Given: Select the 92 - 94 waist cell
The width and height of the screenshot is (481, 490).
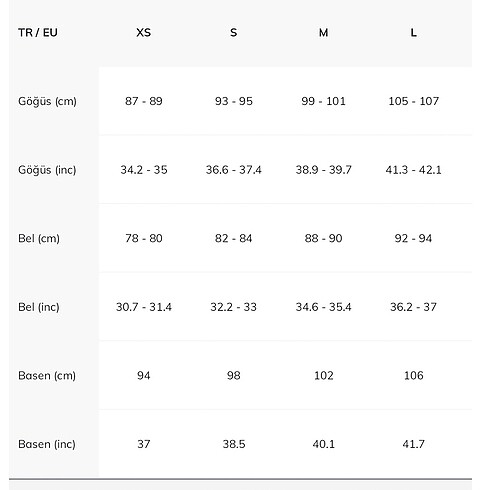Looking at the screenshot, I should (x=413, y=238).
